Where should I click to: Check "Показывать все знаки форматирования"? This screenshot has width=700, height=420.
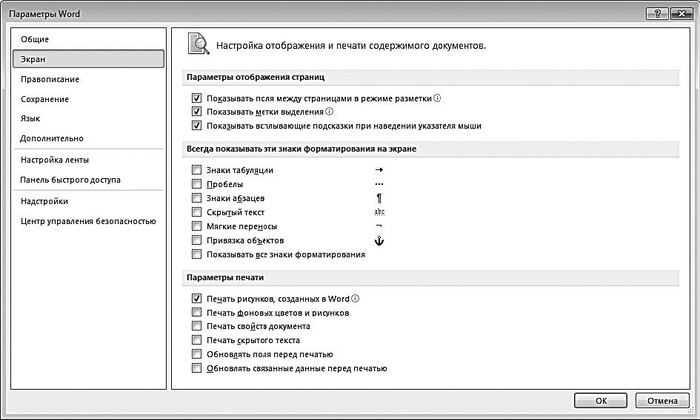(196, 254)
